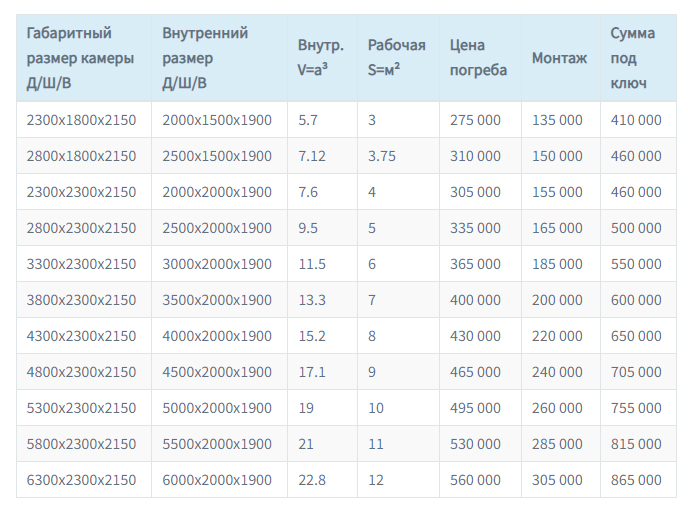Select the price cell '495 000'
Image resolution: width=688 pixels, height=510 pixels.
pos(480,408)
